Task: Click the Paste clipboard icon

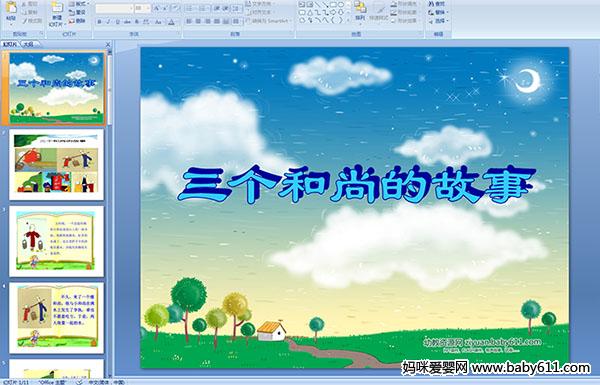Action: click(11, 8)
